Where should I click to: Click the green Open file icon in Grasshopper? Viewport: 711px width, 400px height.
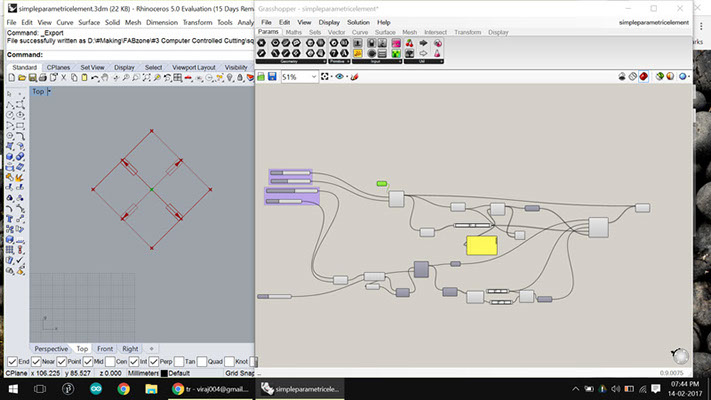click(261, 77)
